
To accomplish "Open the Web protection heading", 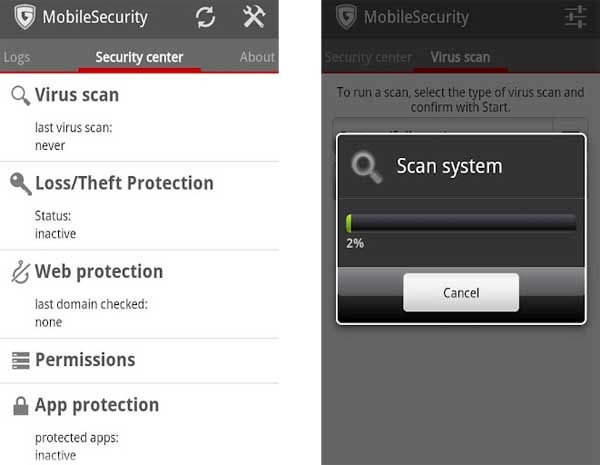I will [x=99, y=271].
